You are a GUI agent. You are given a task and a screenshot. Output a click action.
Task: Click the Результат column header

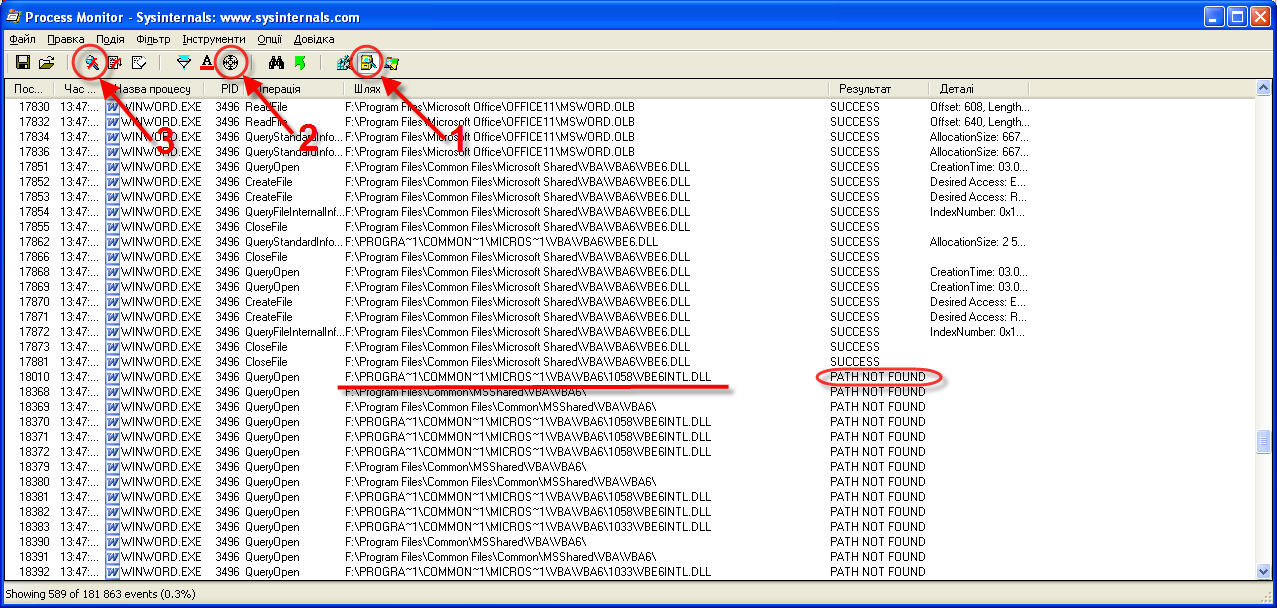click(x=878, y=89)
